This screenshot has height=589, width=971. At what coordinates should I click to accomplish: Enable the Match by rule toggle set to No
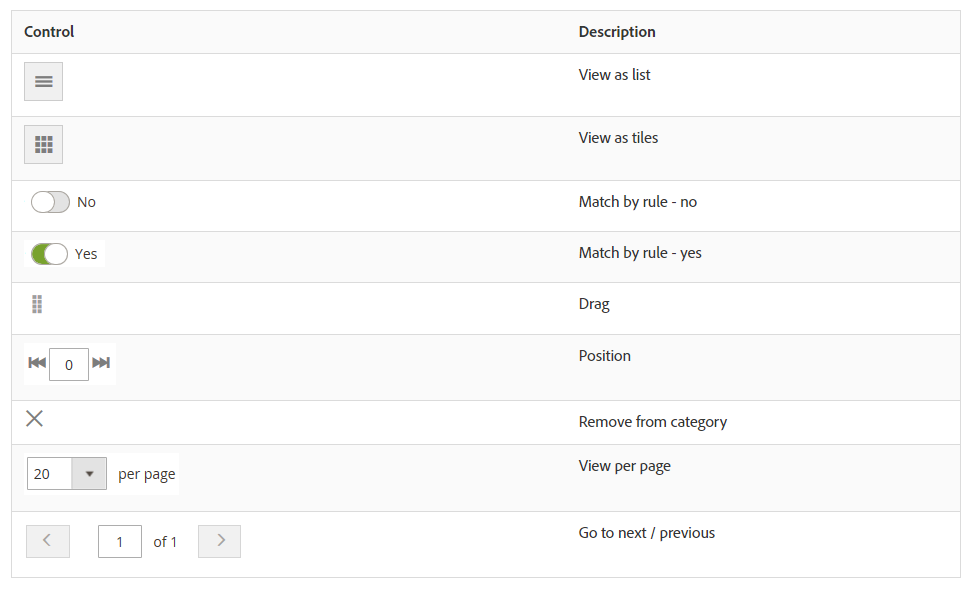tap(50, 202)
